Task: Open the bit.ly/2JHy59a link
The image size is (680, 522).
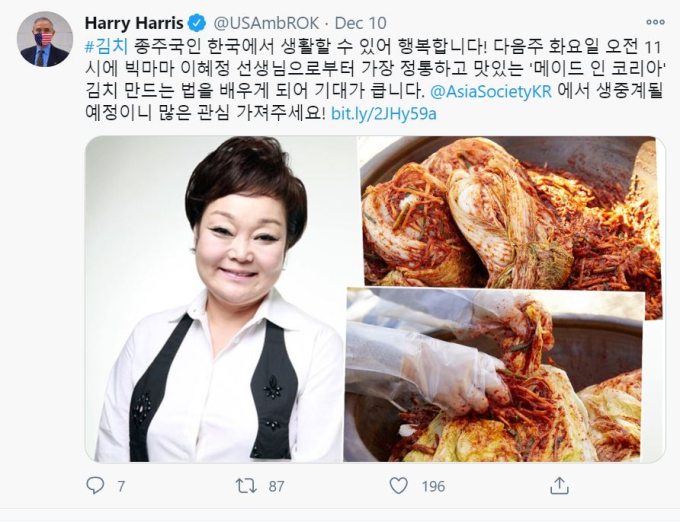Action: pos(383,114)
